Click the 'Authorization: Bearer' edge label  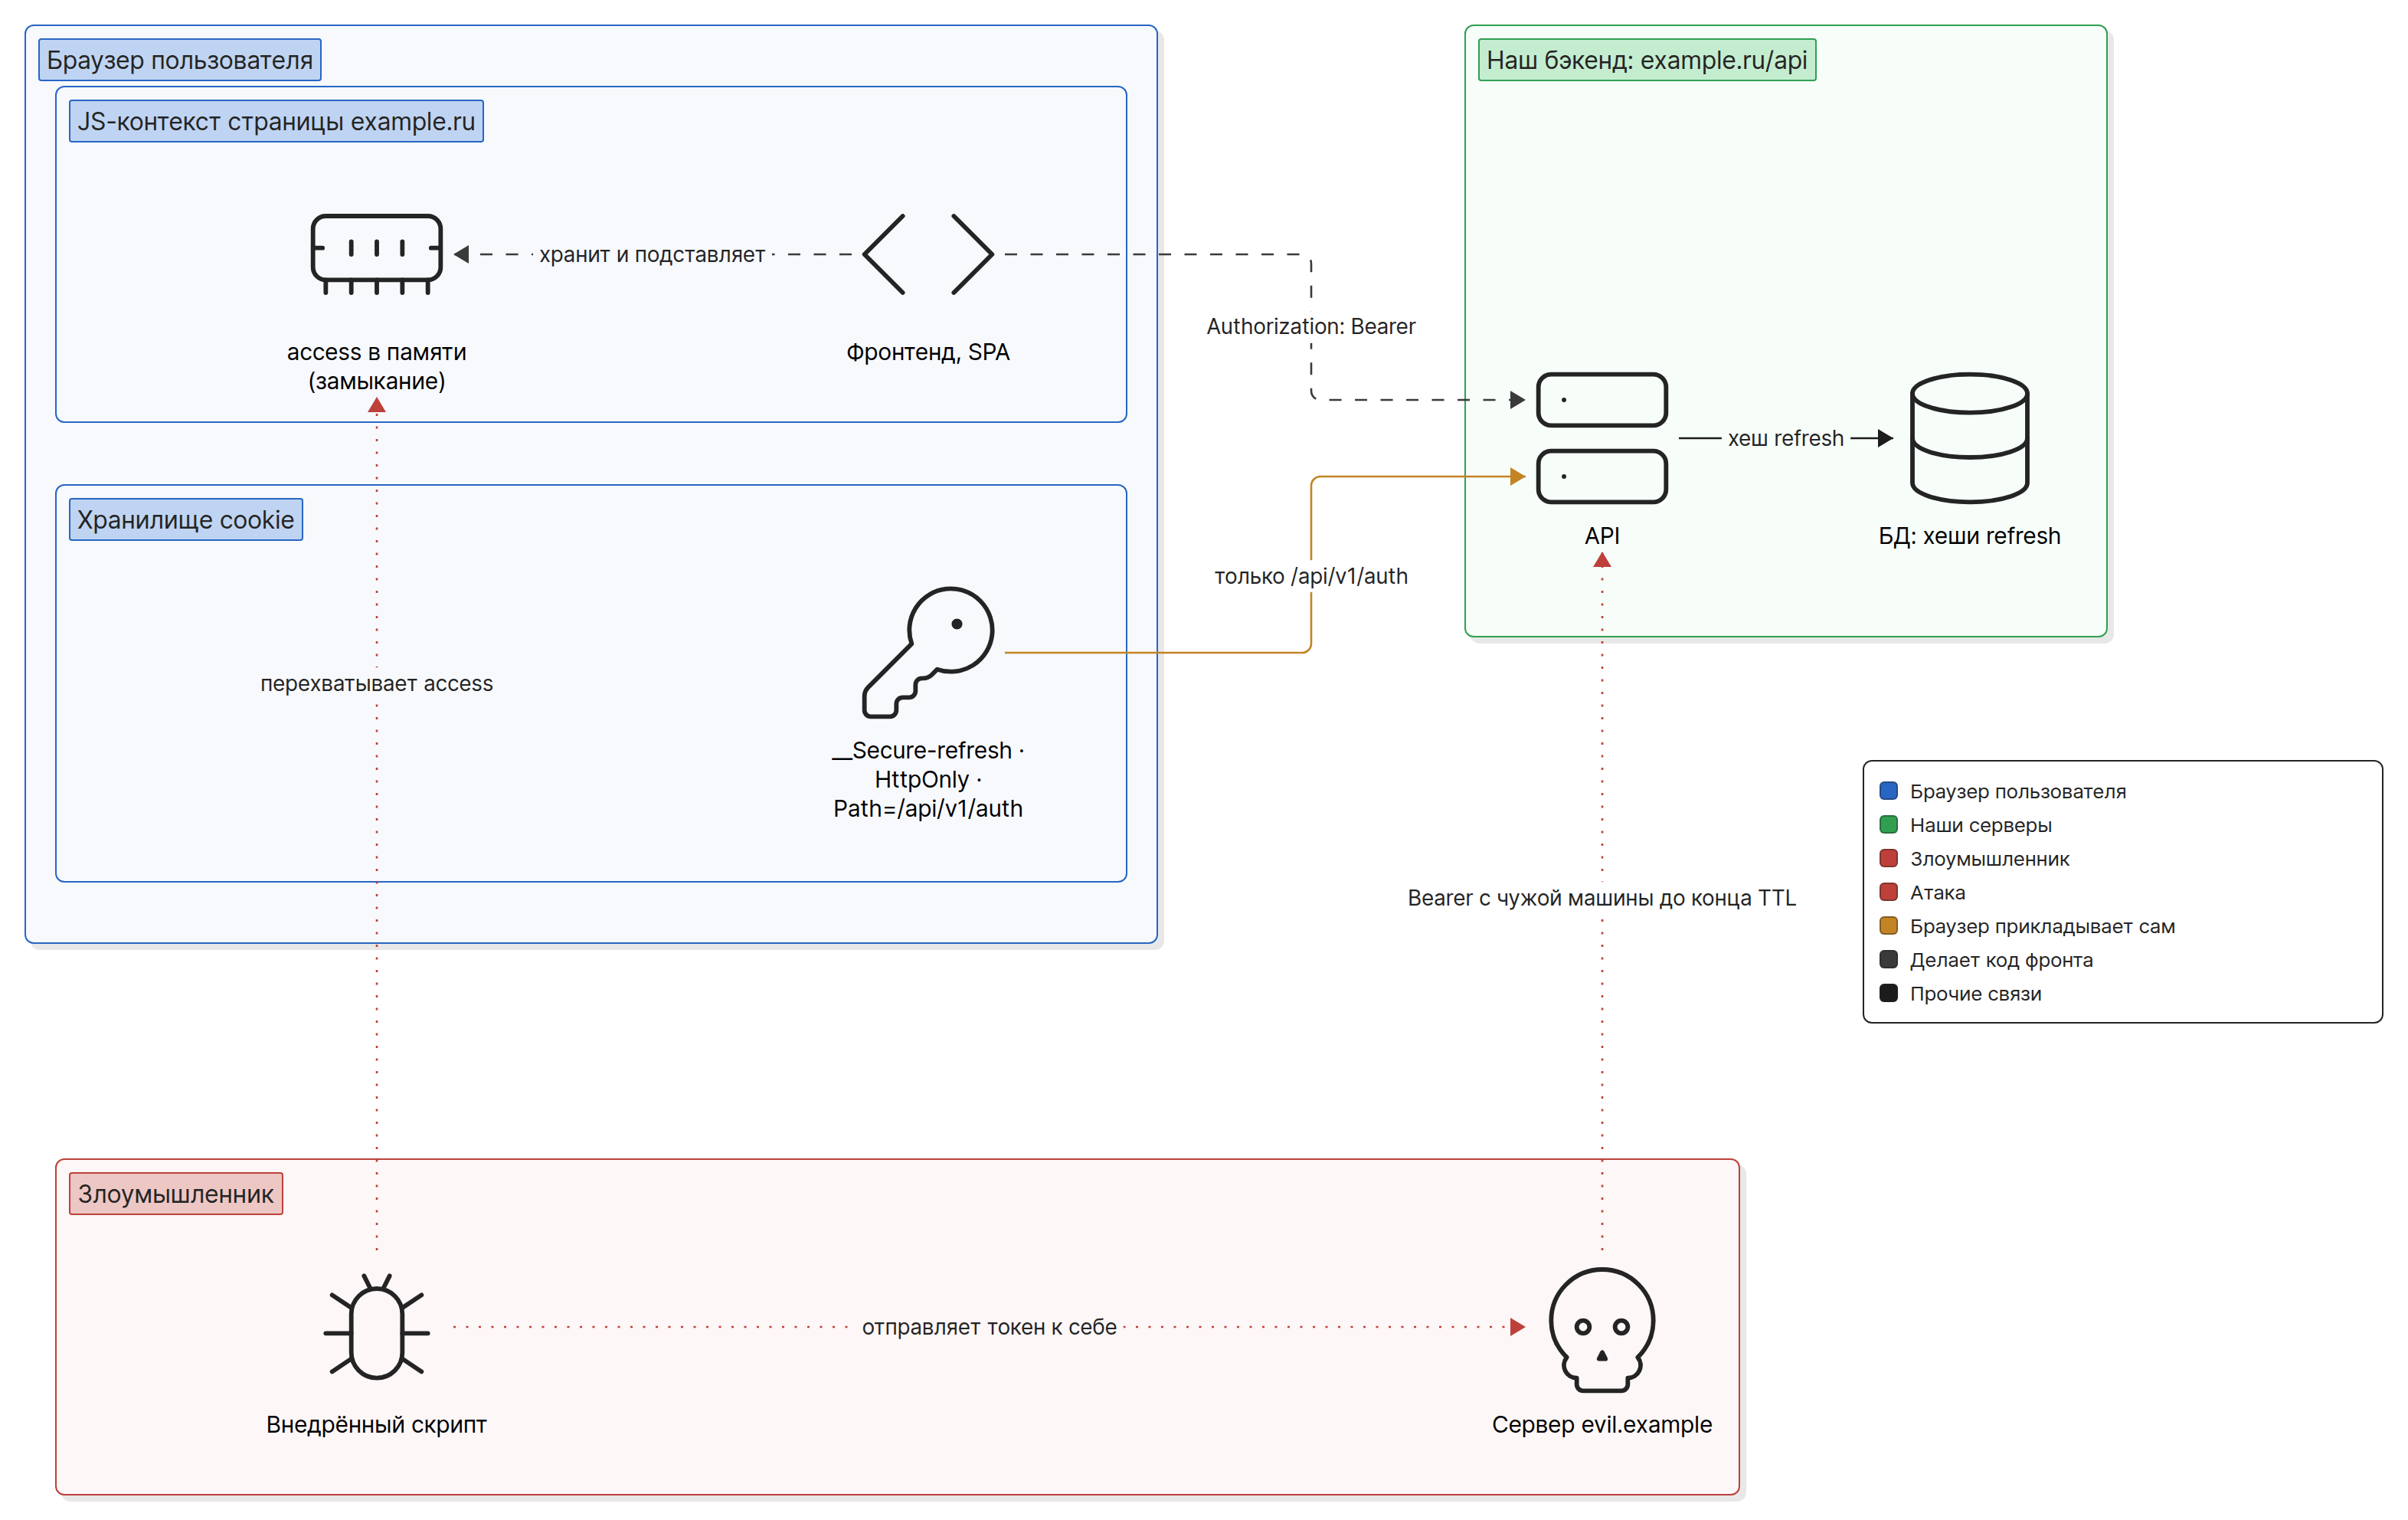(x=1310, y=326)
